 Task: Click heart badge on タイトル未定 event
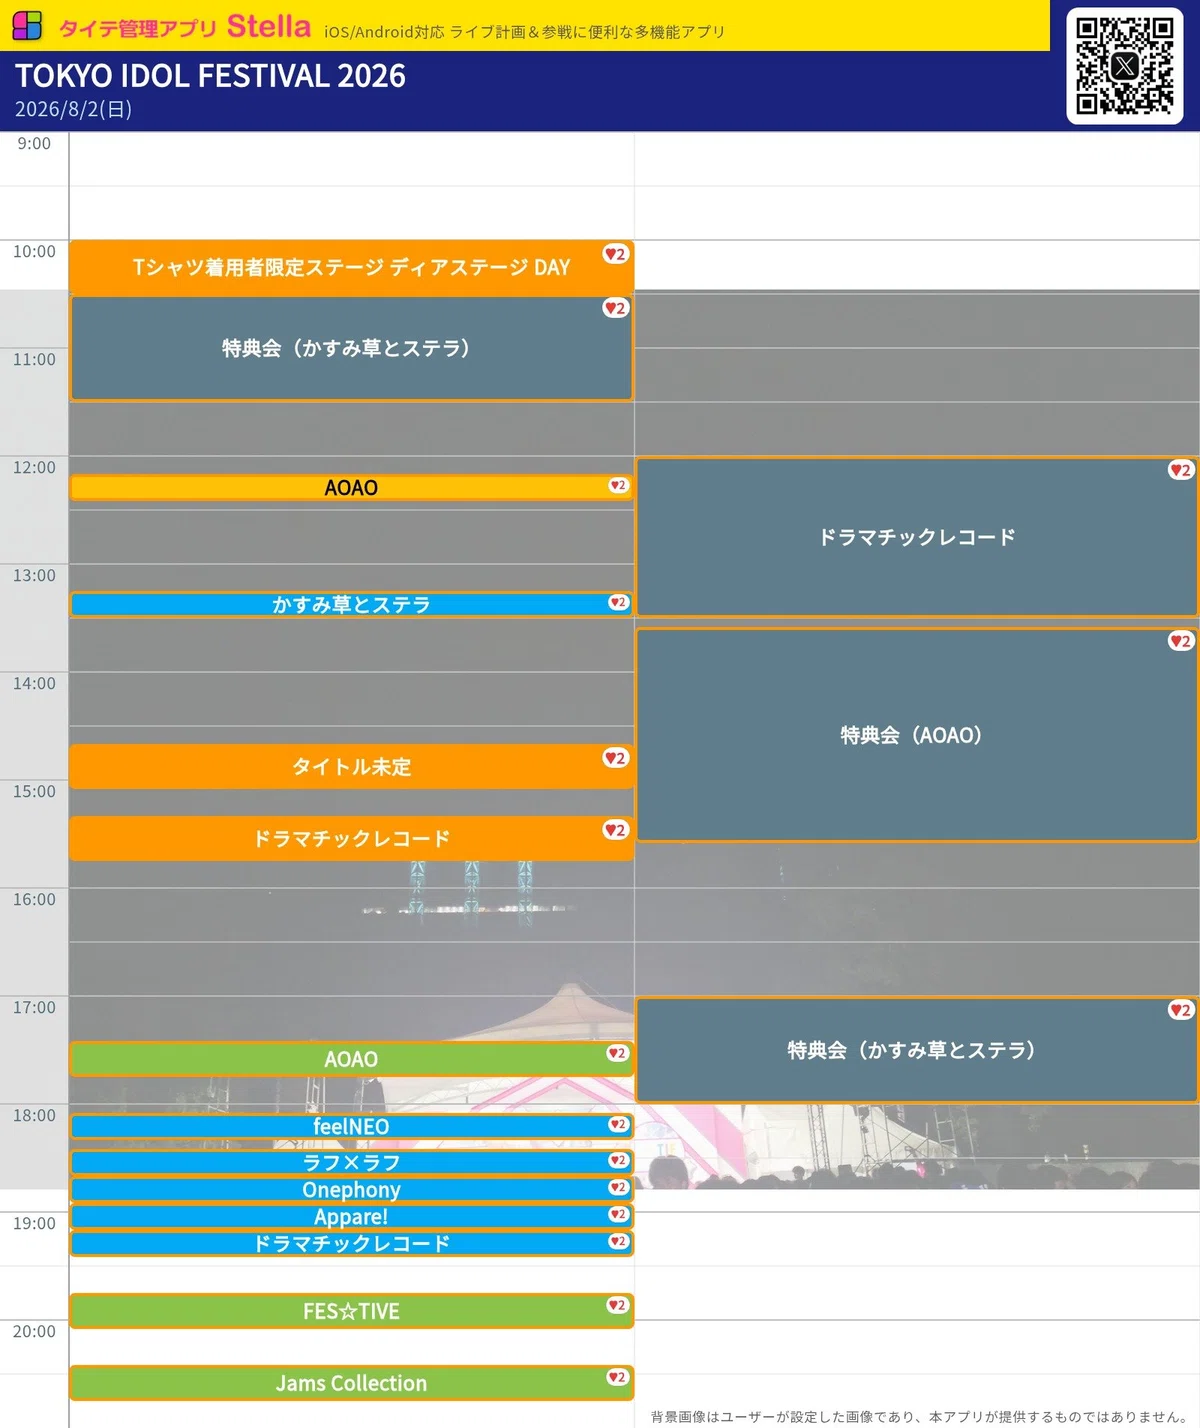tap(615, 758)
